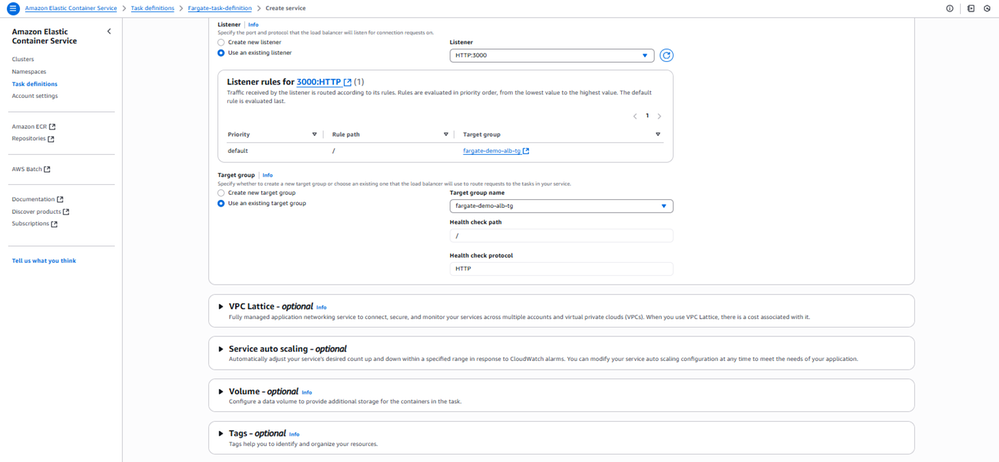Click the panel layout icon in top bar
The image size is (999, 462).
(x=971, y=8)
